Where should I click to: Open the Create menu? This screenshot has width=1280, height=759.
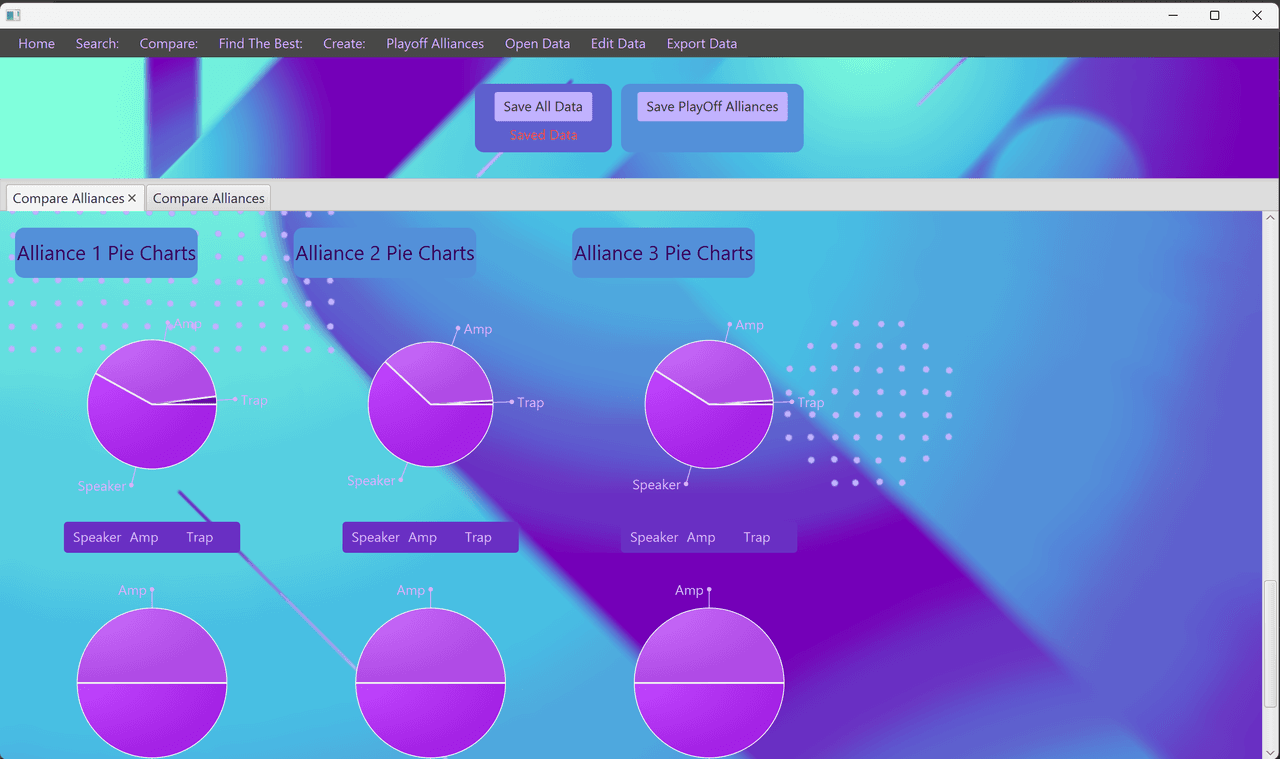click(x=344, y=44)
